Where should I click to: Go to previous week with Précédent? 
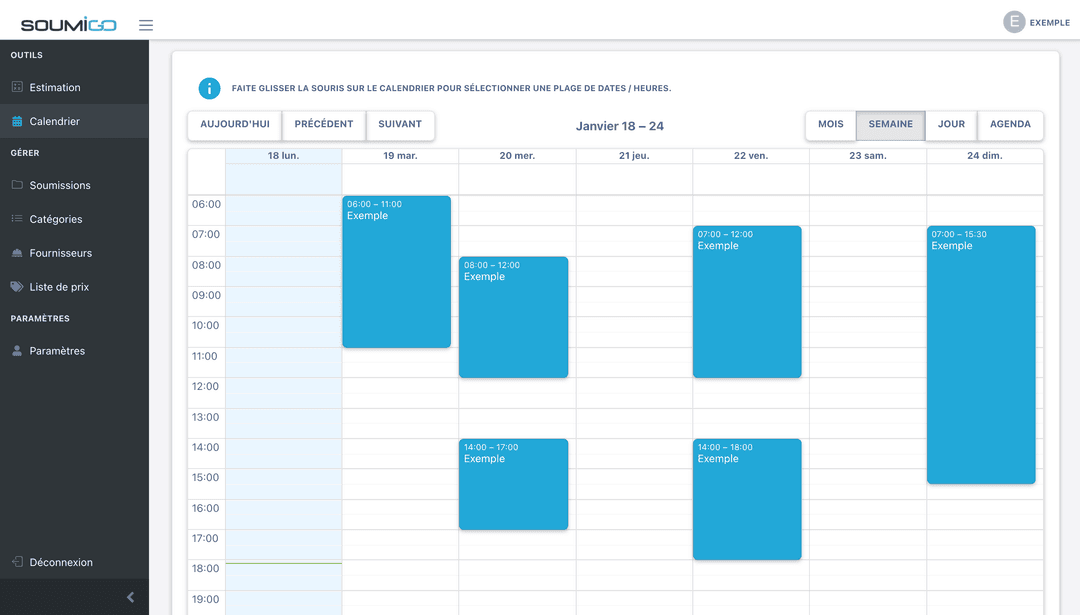[x=324, y=124]
